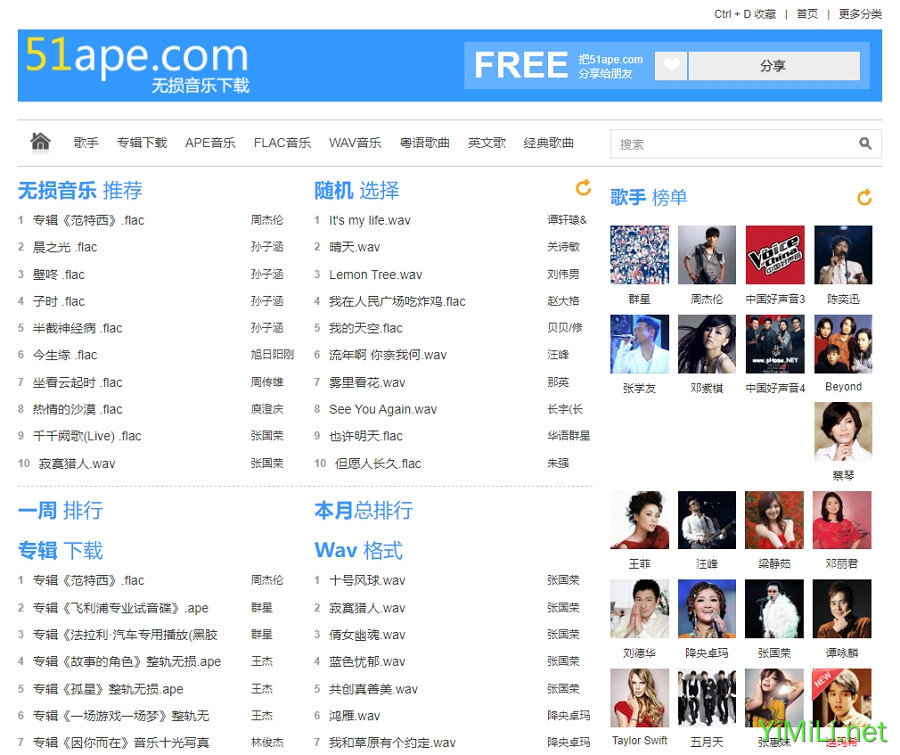900x755 pixels.
Task: Open the APE音乐 navigation item
Action: (210, 143)
